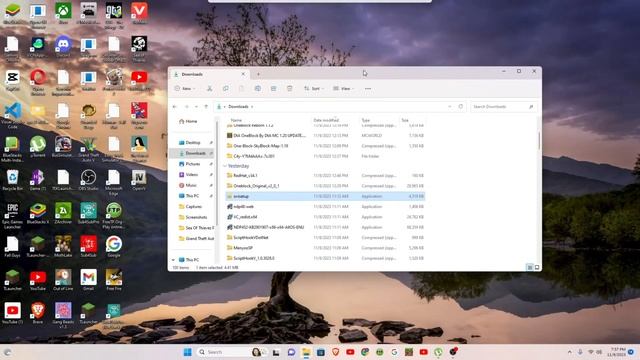
Task: Select the selected setup application file
Action: (325, 196)
